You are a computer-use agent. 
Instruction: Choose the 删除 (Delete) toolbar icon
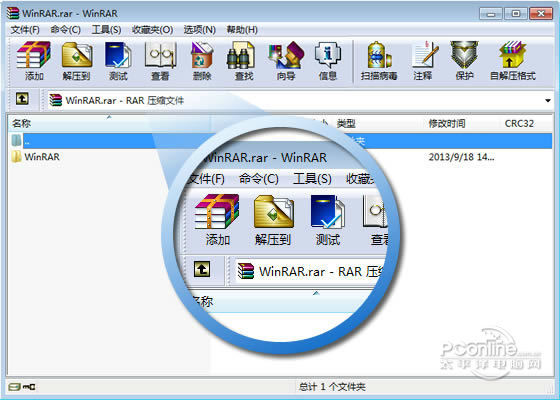click(x=202, y=60)
